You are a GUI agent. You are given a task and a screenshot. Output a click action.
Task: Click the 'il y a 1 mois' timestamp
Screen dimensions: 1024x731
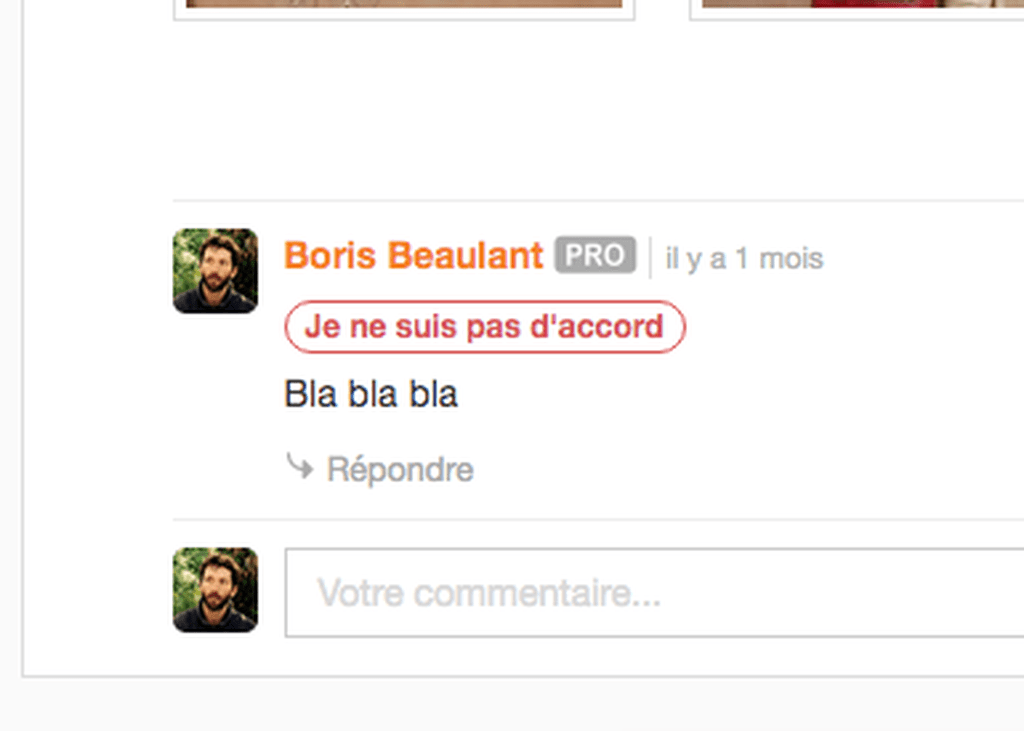tap(744, 259)
